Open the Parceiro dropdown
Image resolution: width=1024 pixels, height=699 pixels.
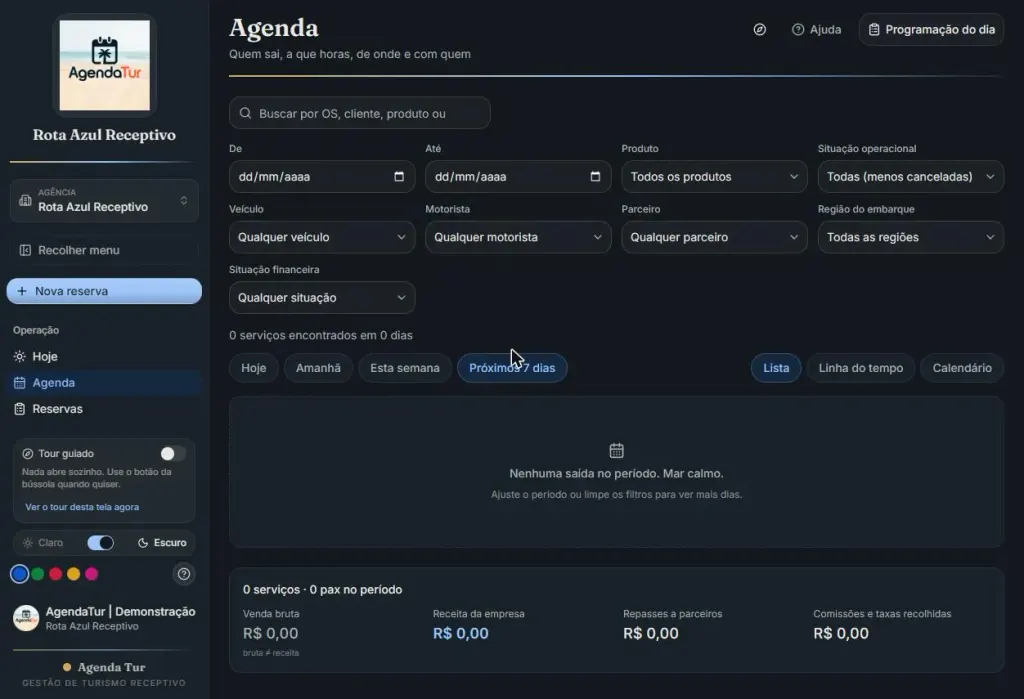(x=714, y=237)
